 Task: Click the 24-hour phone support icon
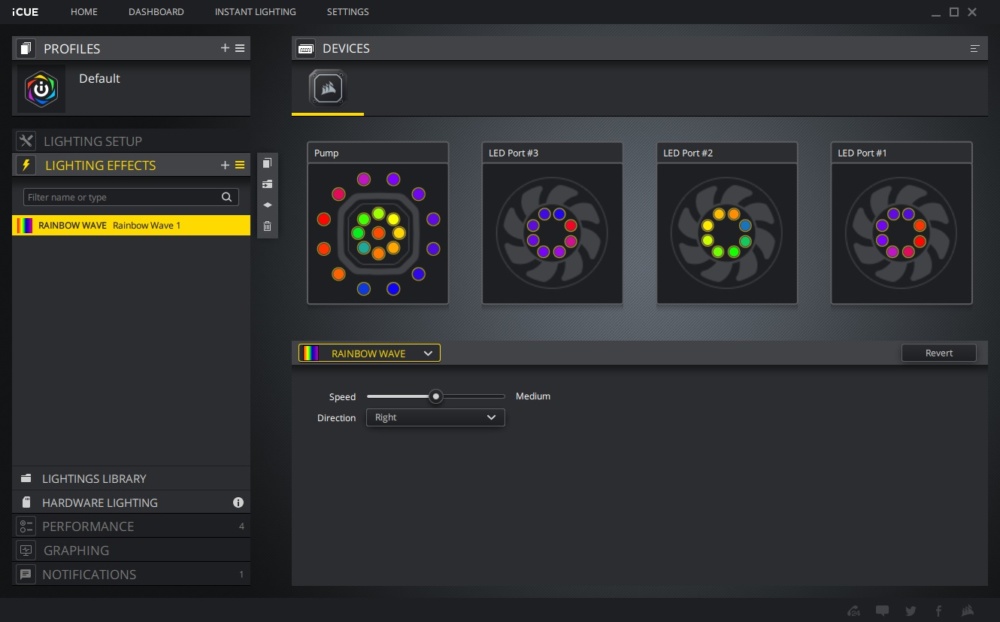853,611
